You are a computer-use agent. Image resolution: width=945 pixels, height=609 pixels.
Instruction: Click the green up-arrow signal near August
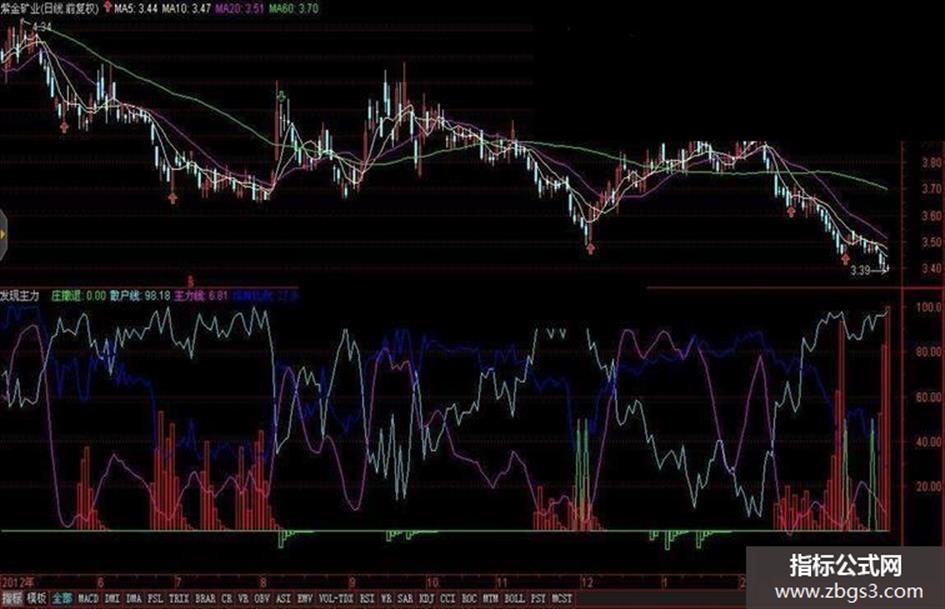tap(281, 96)
